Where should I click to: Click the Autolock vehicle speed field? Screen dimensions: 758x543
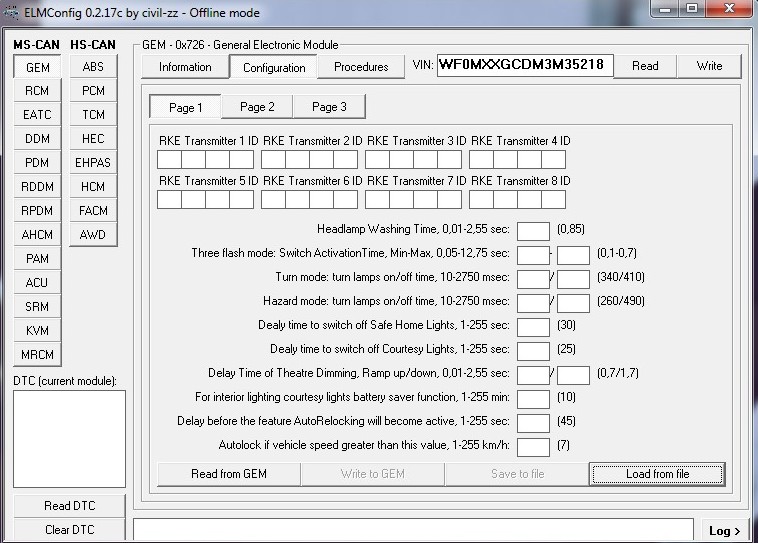tap(533, 448)
